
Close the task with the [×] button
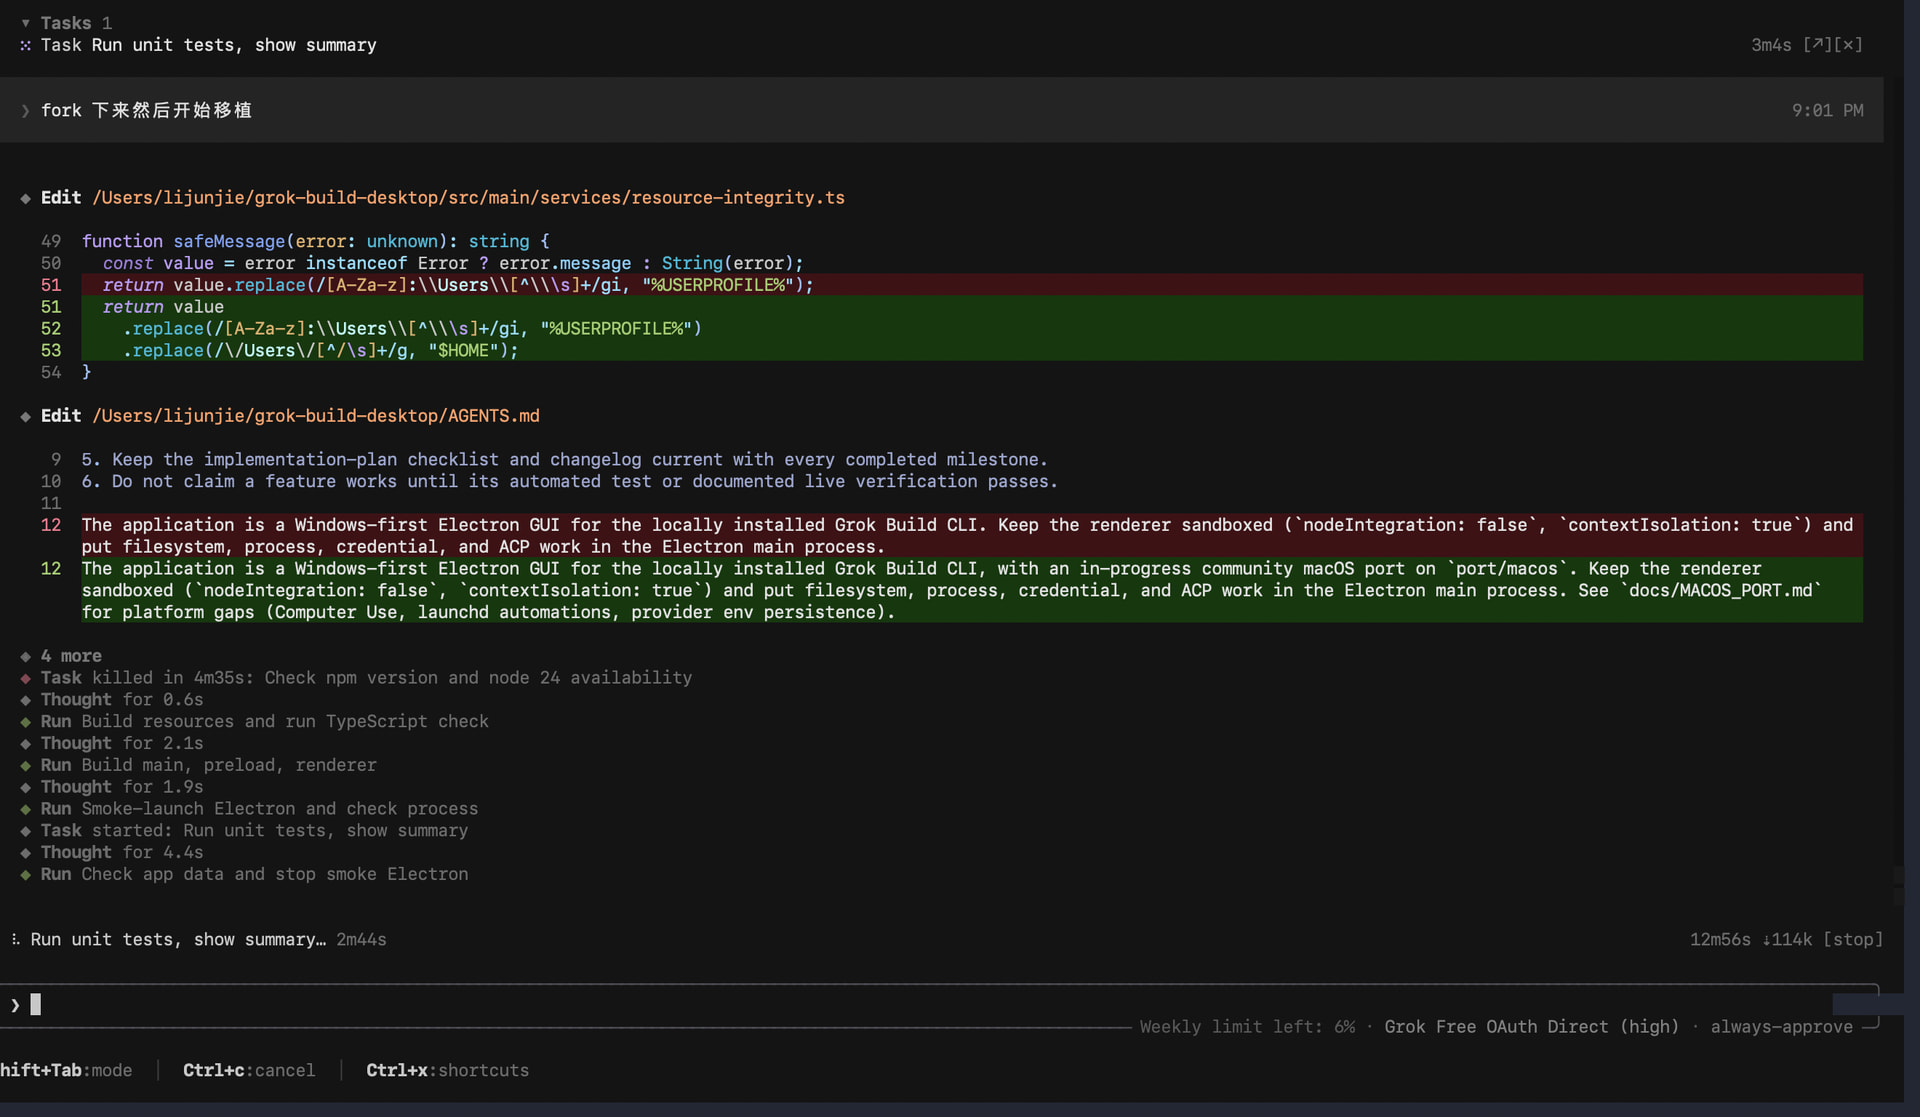(x=1848, y=45)
